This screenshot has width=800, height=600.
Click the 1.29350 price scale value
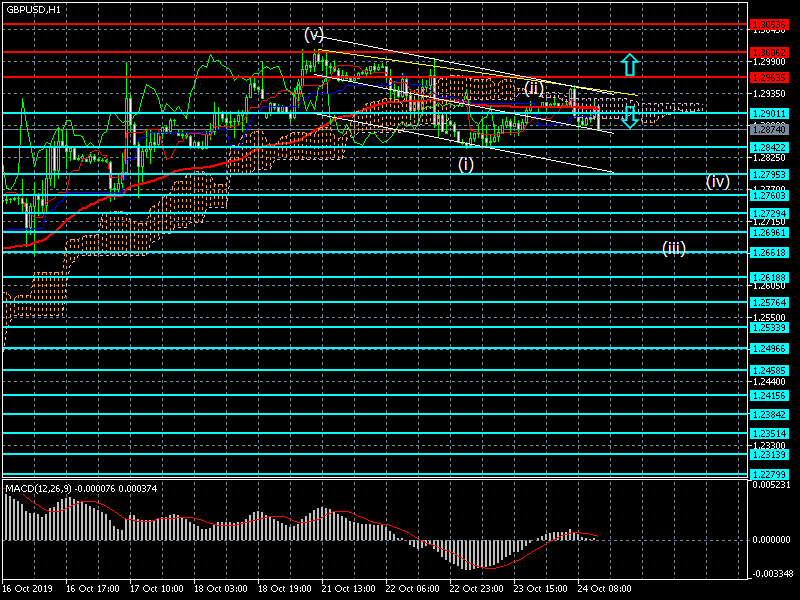pos(769,94)
